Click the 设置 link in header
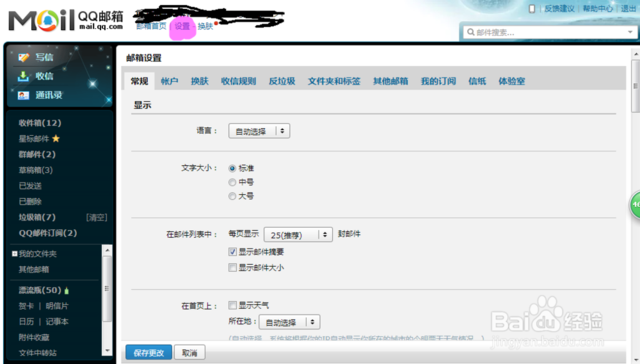Image resolution: width=640 pixels, height=364 pixels. point(182,26)
